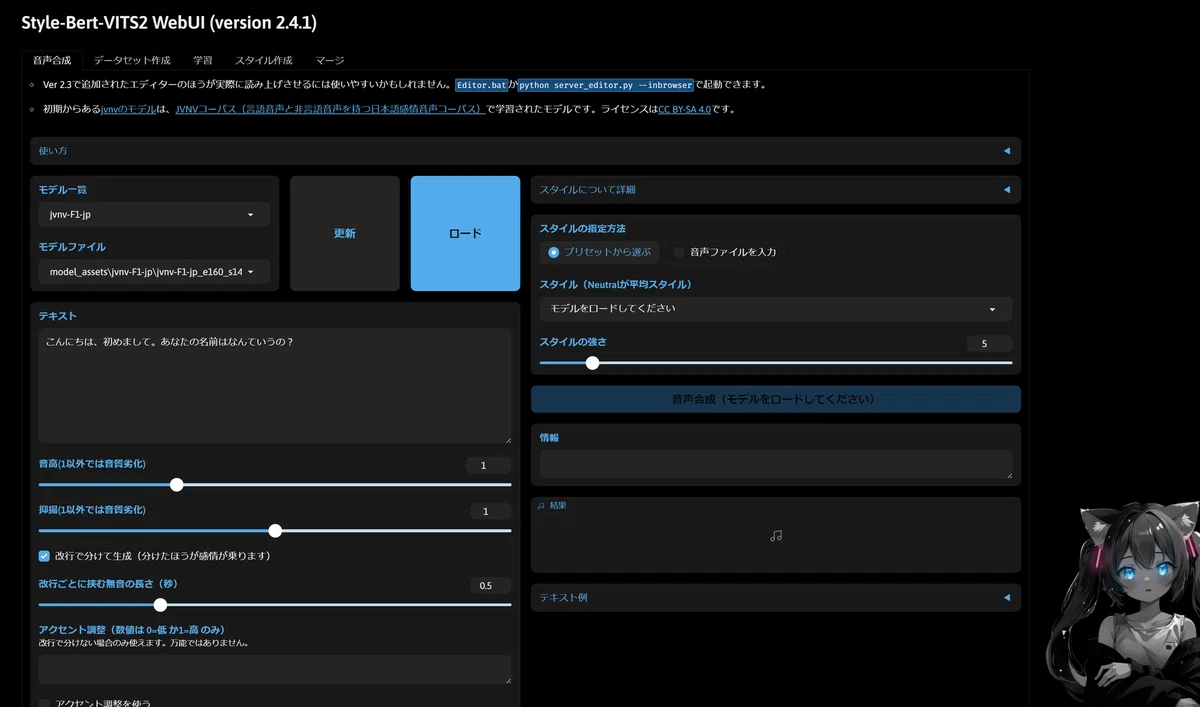Expand the スタイルについて詳細 section

click(x=776, y=190)
